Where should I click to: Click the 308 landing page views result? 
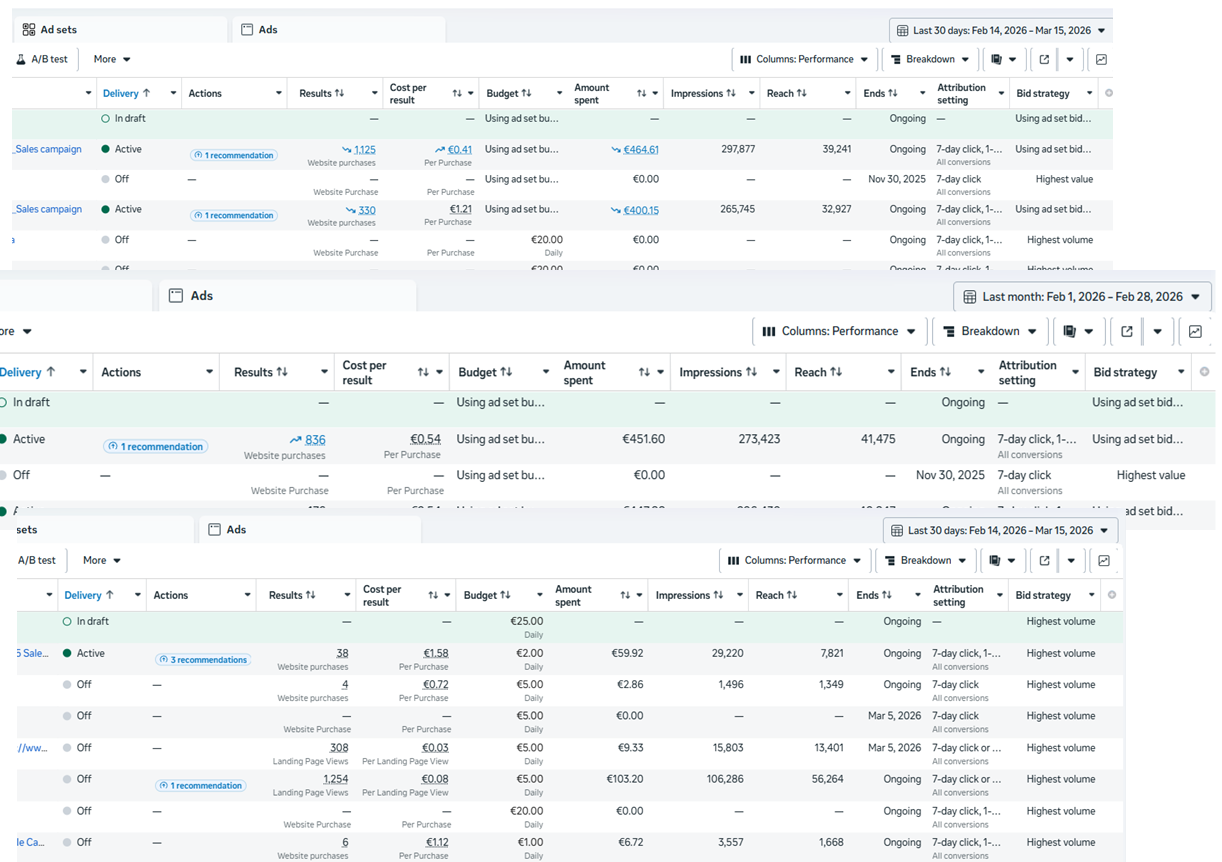click(x=339, y=747)
